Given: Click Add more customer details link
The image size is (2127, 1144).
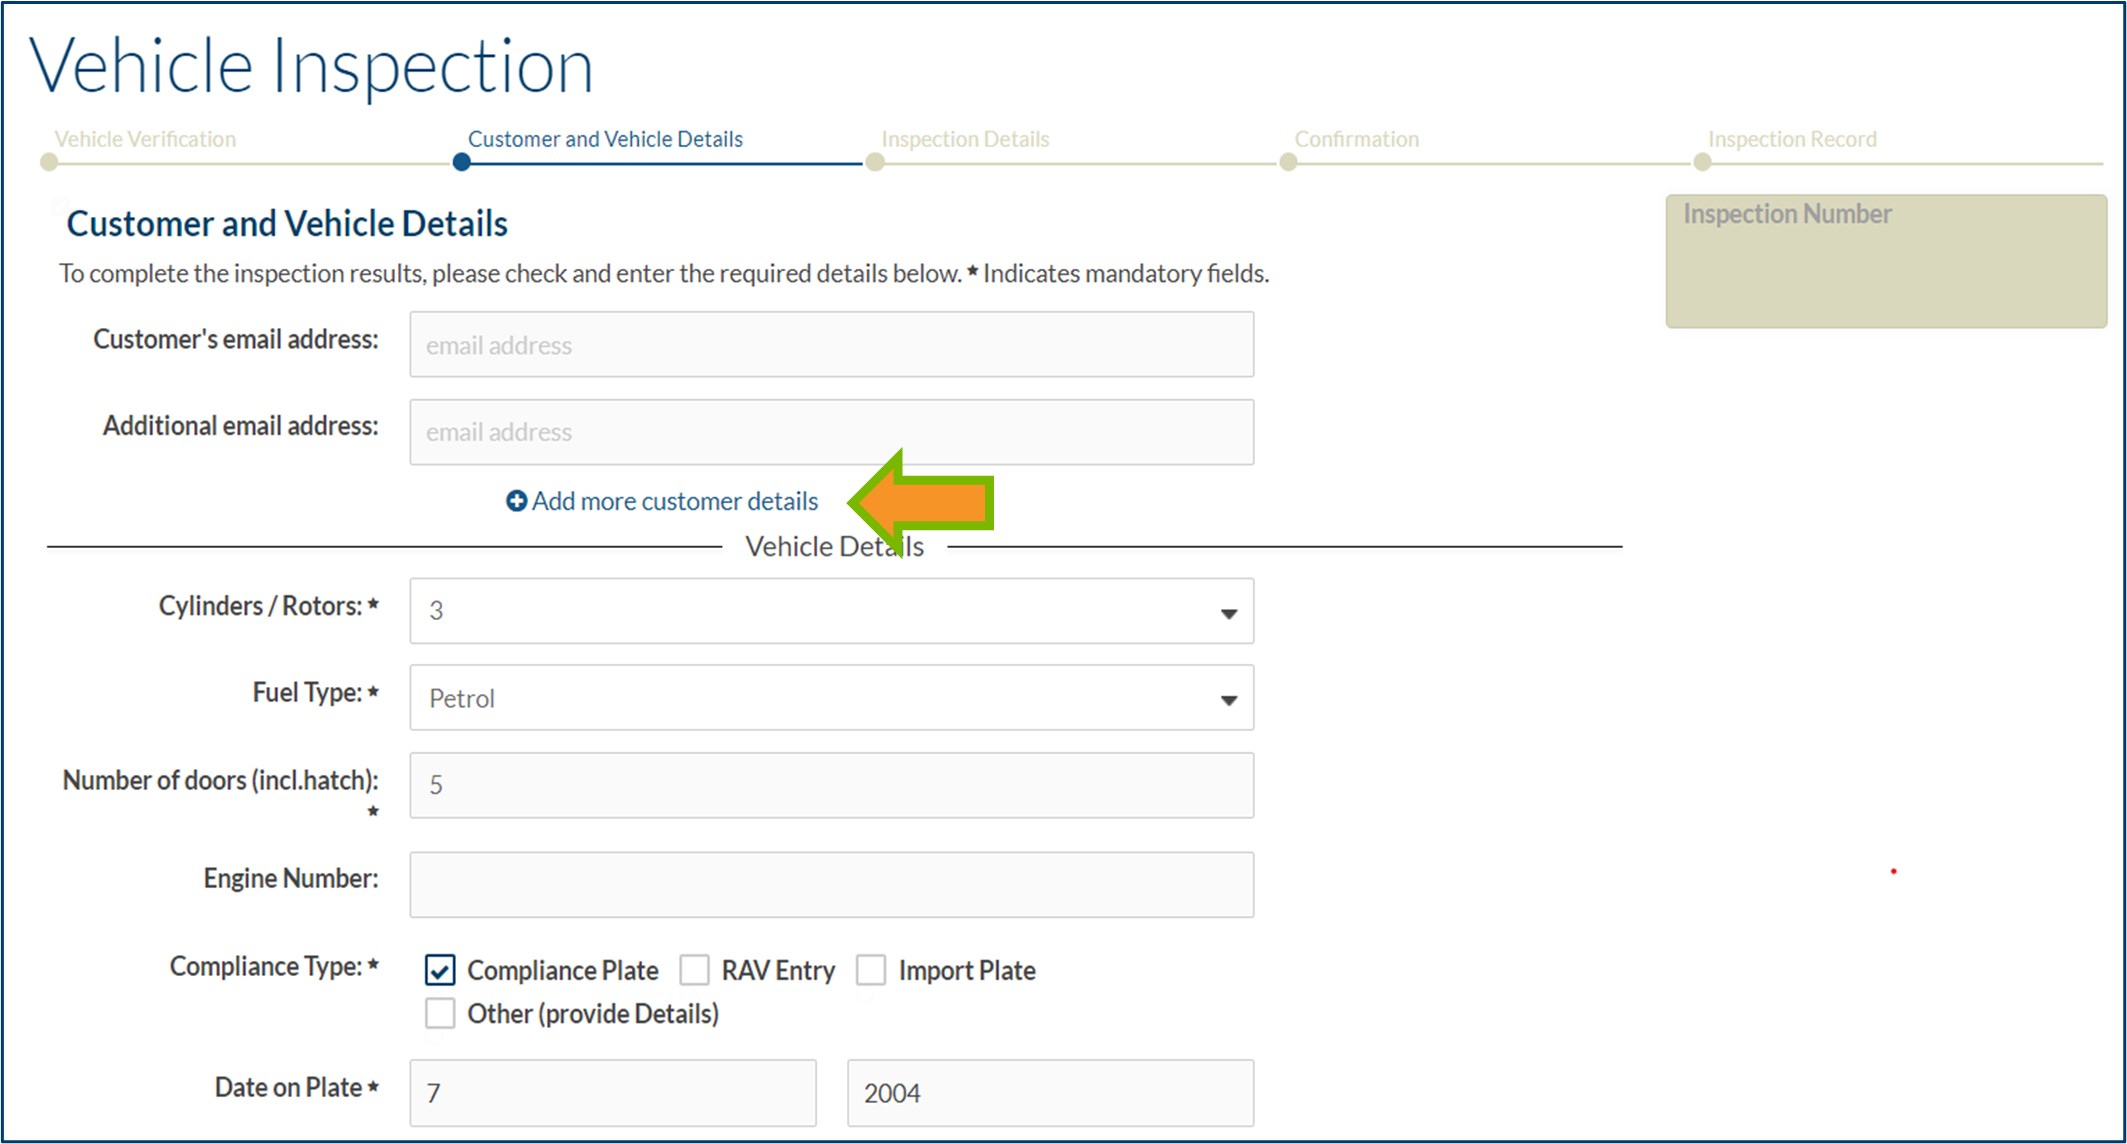Looking at the screenshot, I should (x=675, y=501).
